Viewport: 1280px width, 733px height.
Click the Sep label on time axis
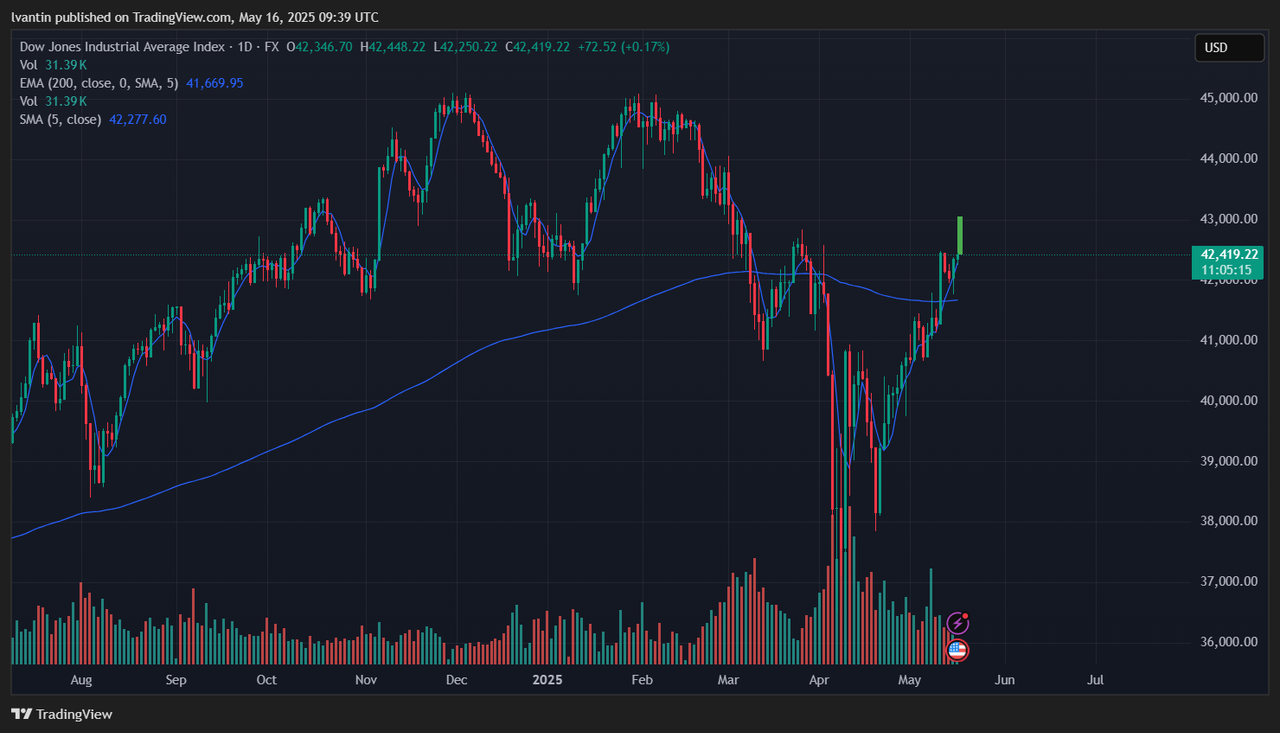[176, 680]
